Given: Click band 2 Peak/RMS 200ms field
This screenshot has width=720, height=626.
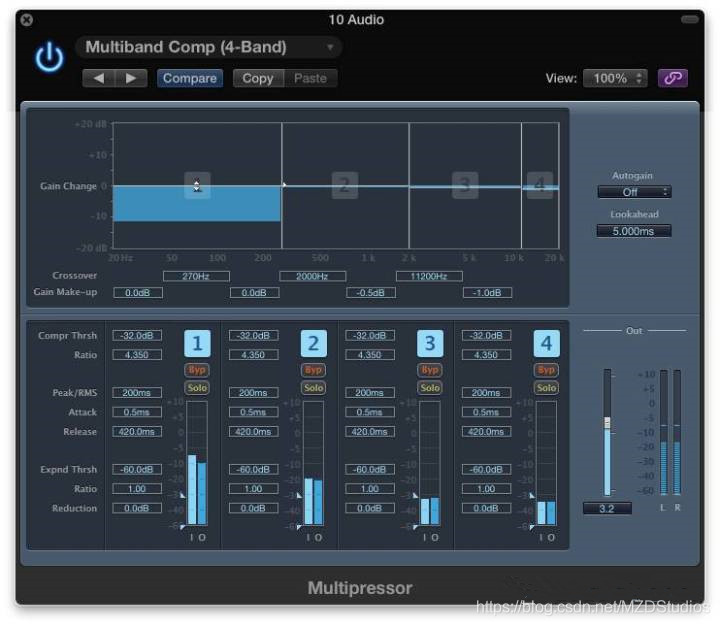Looking at the screenshot, I should [x=253, y=393].
